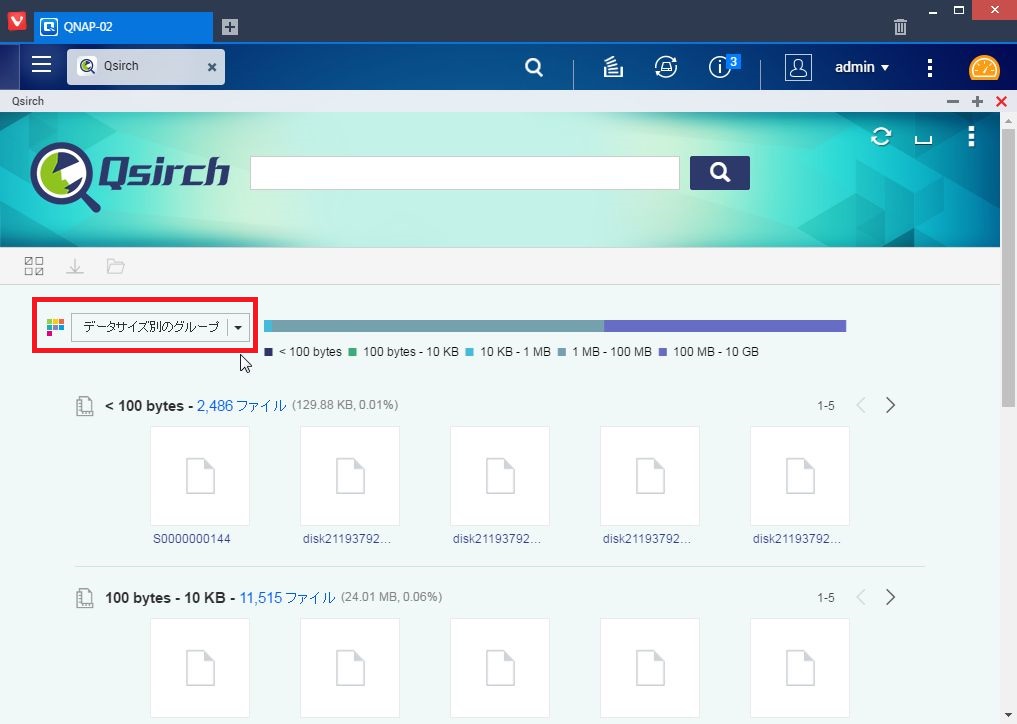Open the admin account dropdown
1017x724 pixels.
pyautogui.click(x=861, y=67)
